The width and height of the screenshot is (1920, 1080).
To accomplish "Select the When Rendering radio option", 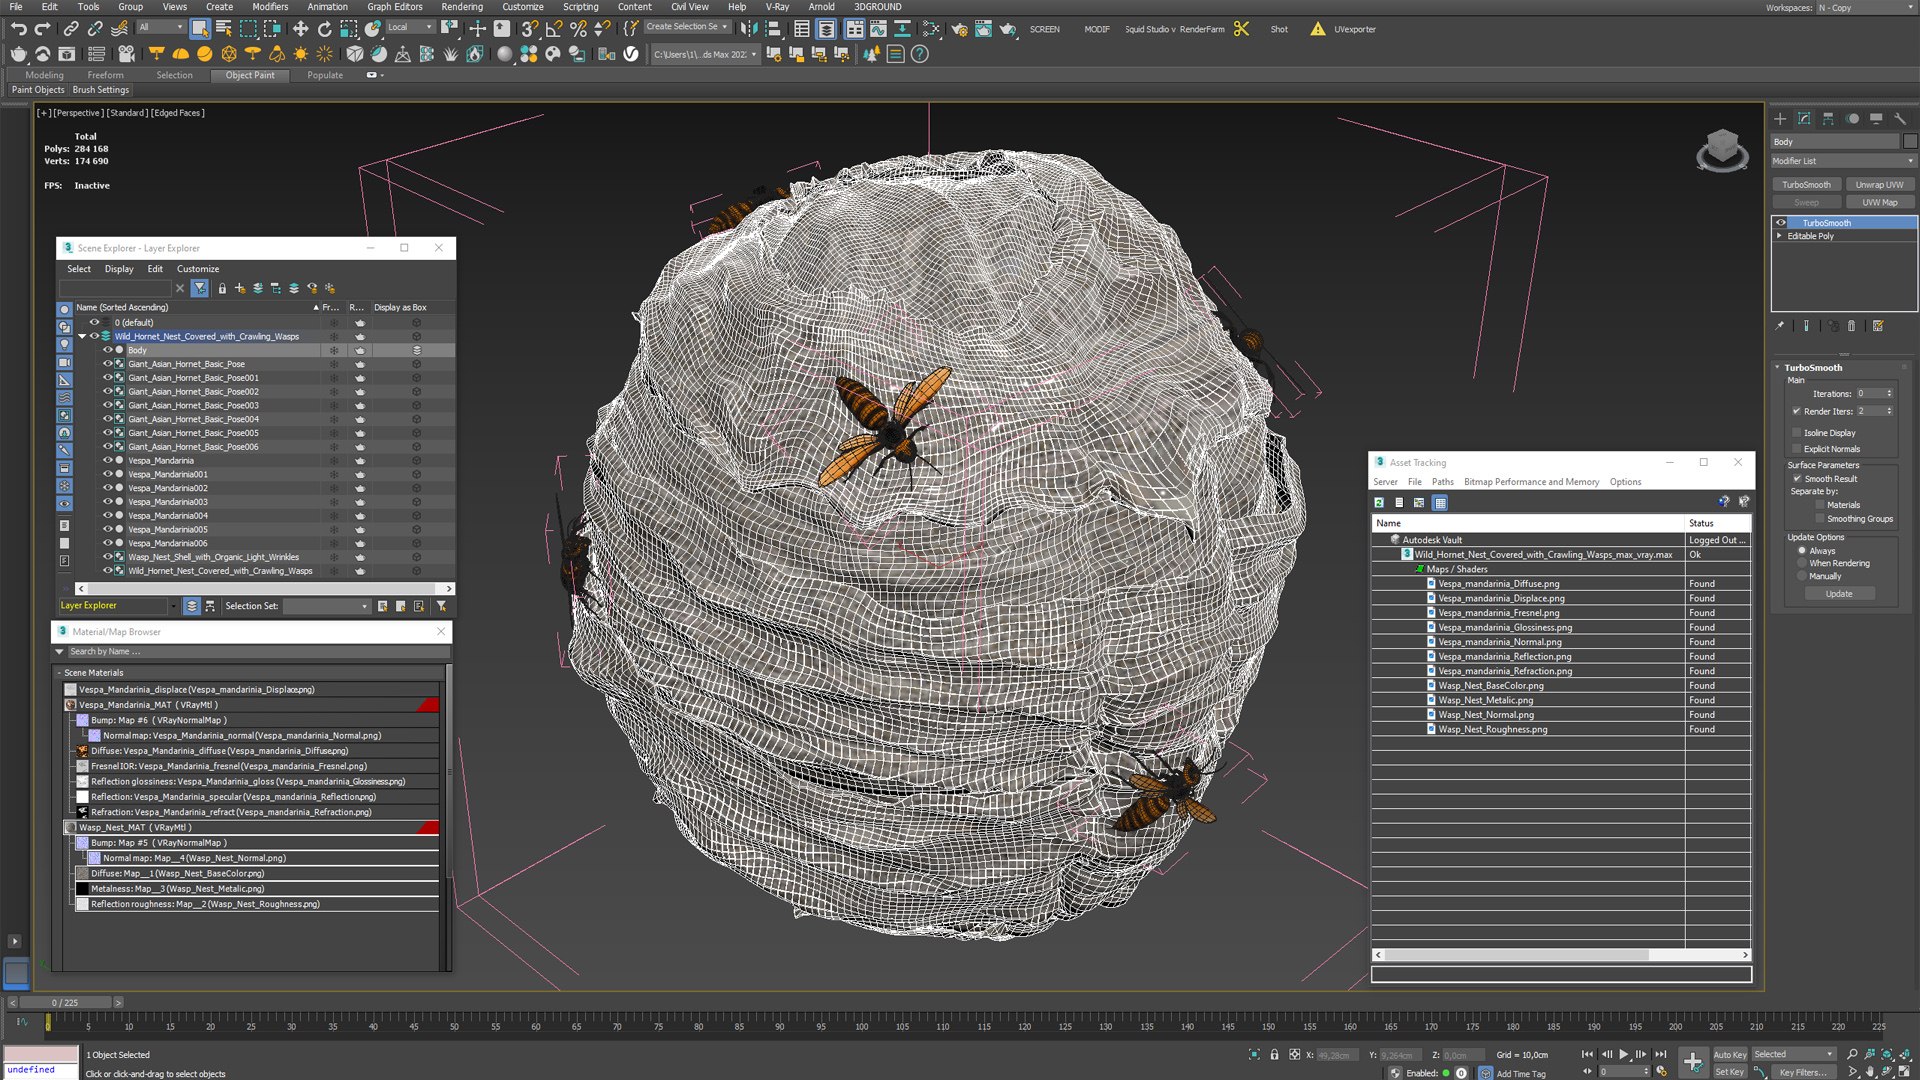I will (x=1802, y=563).
